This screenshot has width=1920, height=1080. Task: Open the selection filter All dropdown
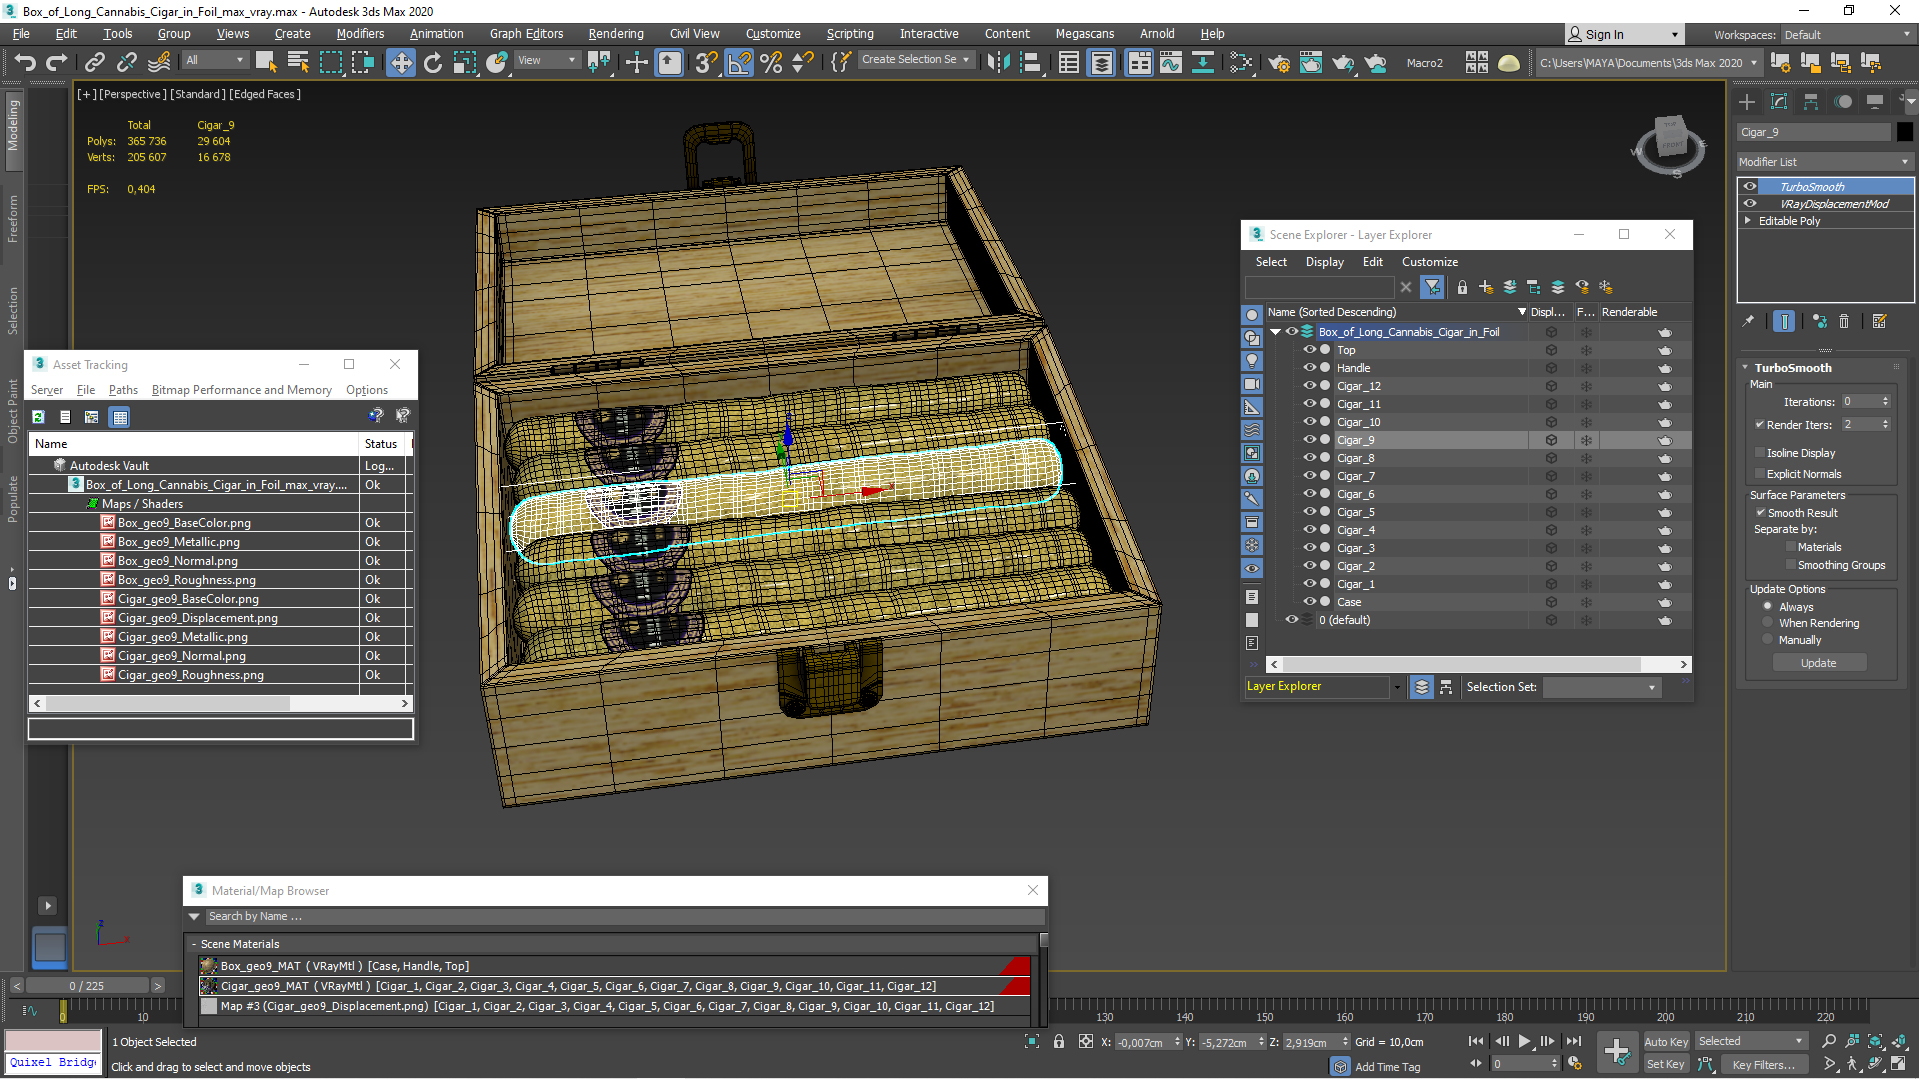214,61
